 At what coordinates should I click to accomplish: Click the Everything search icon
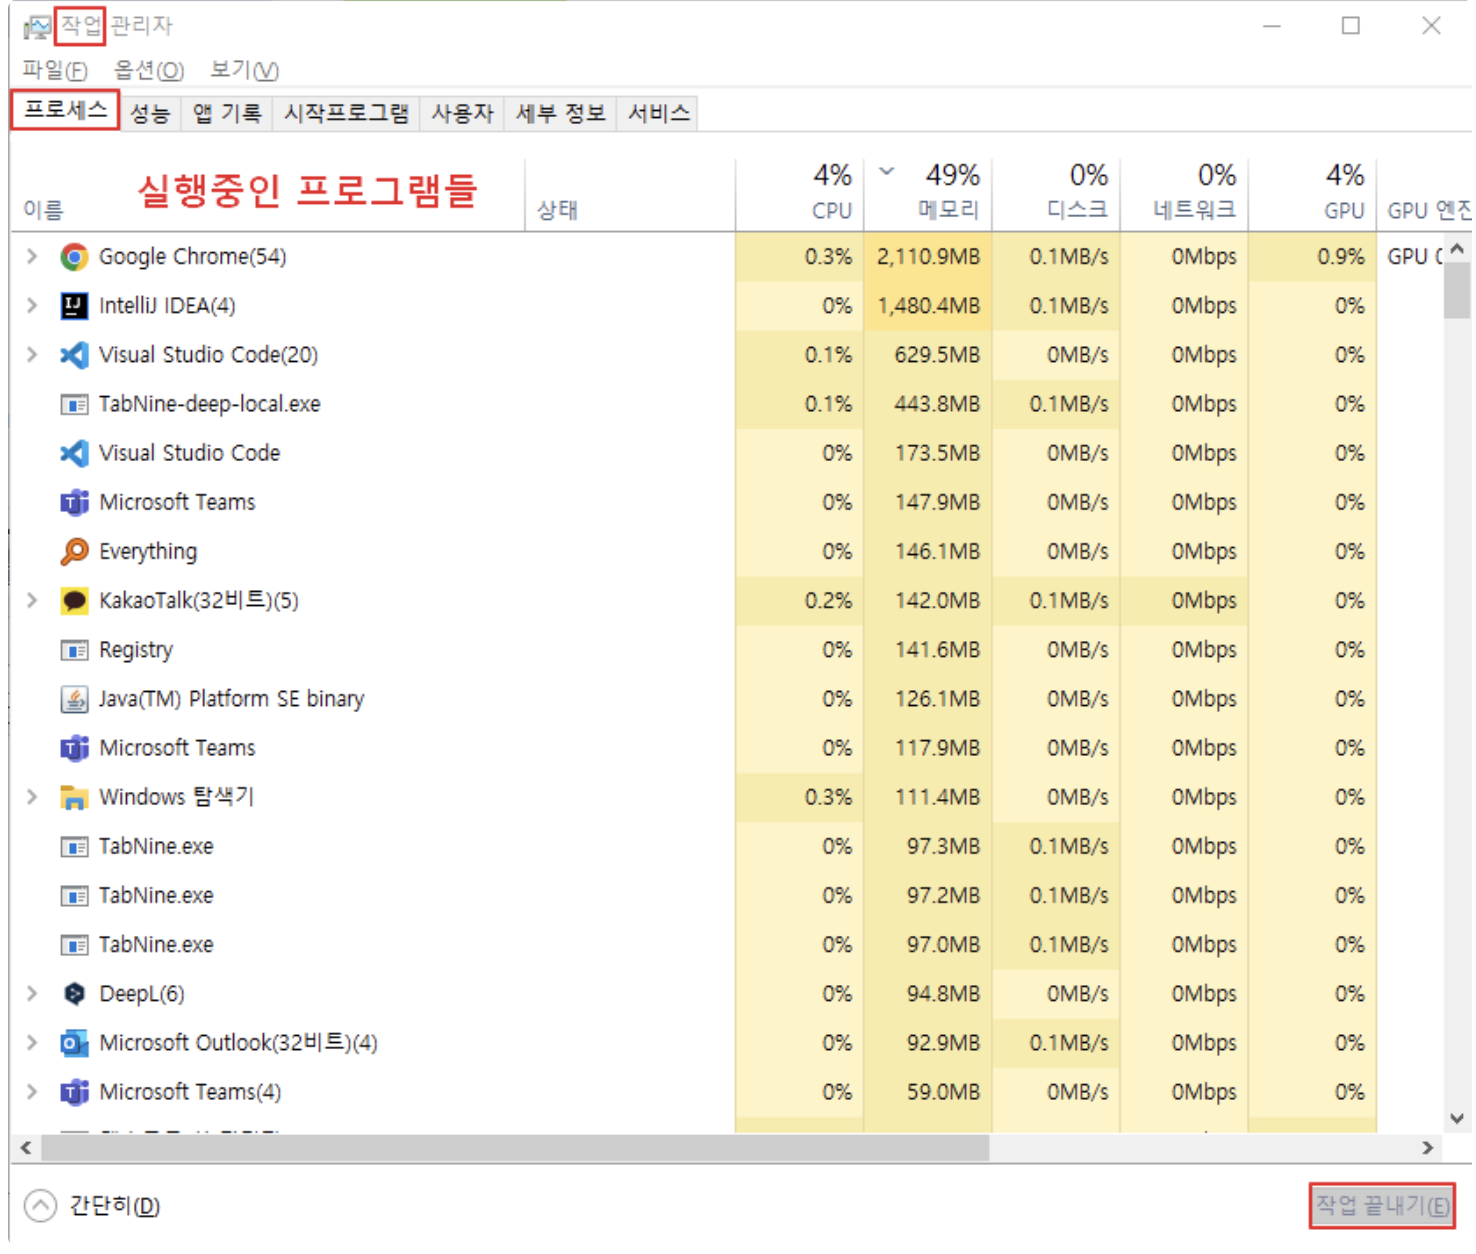pyautogui.click(x=74, y=551)
